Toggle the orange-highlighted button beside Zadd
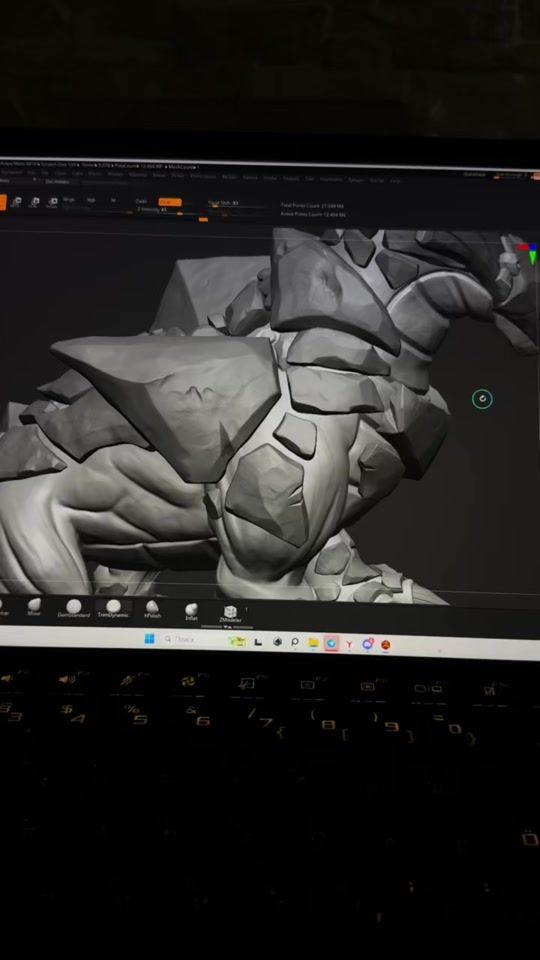The height and width of the screenshot is (960, 540). coord(170,201)
